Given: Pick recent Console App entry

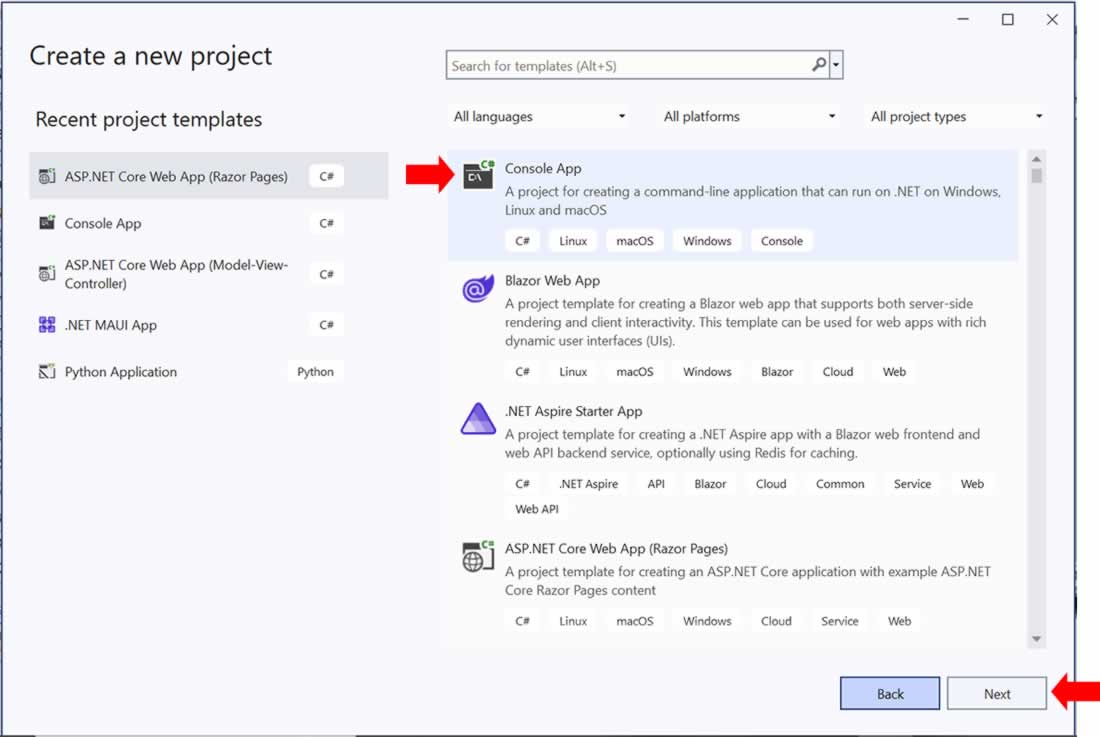Looking at the screenshot, I should 208,223.
